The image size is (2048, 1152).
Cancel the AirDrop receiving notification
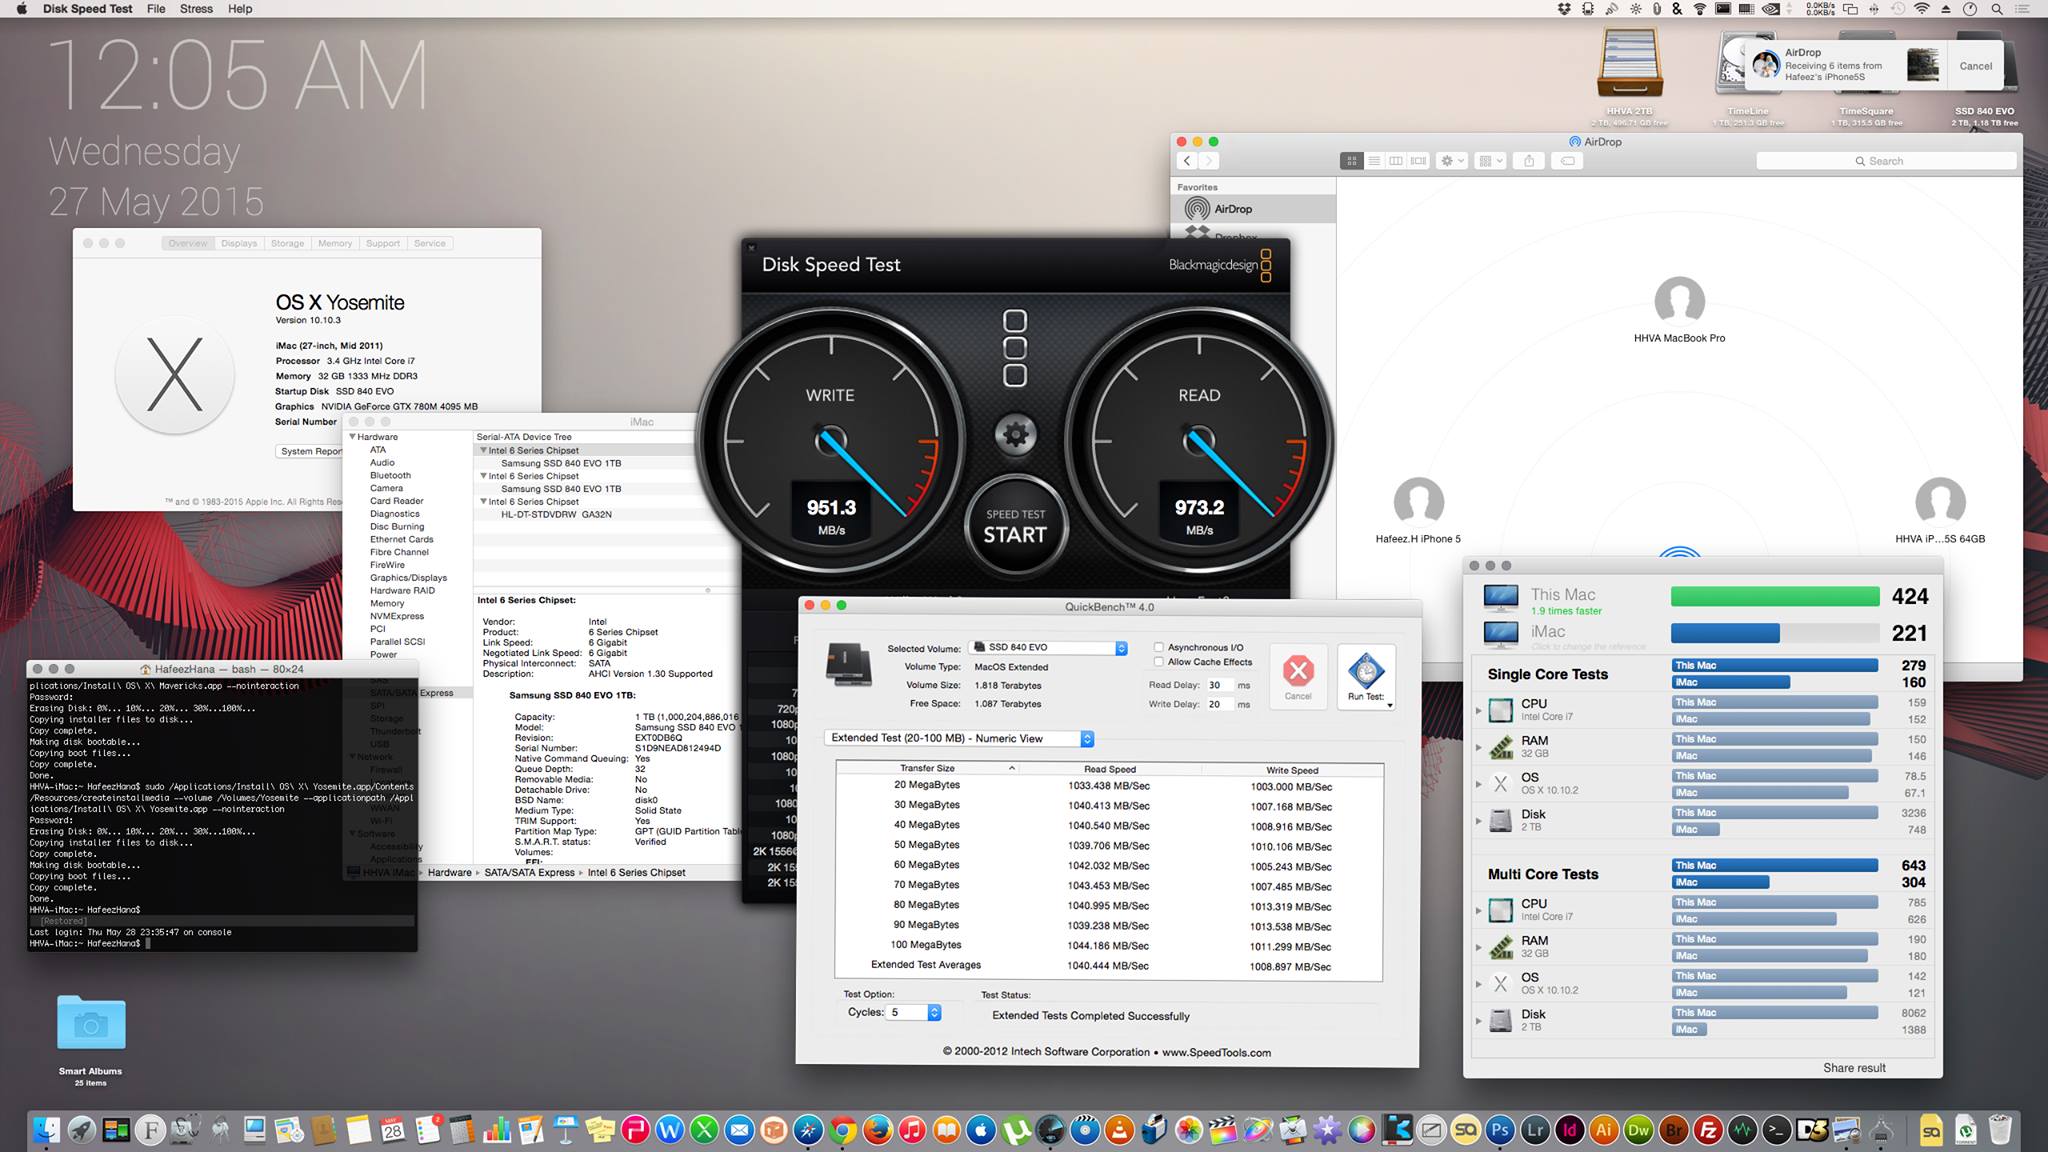[1975, 66]
